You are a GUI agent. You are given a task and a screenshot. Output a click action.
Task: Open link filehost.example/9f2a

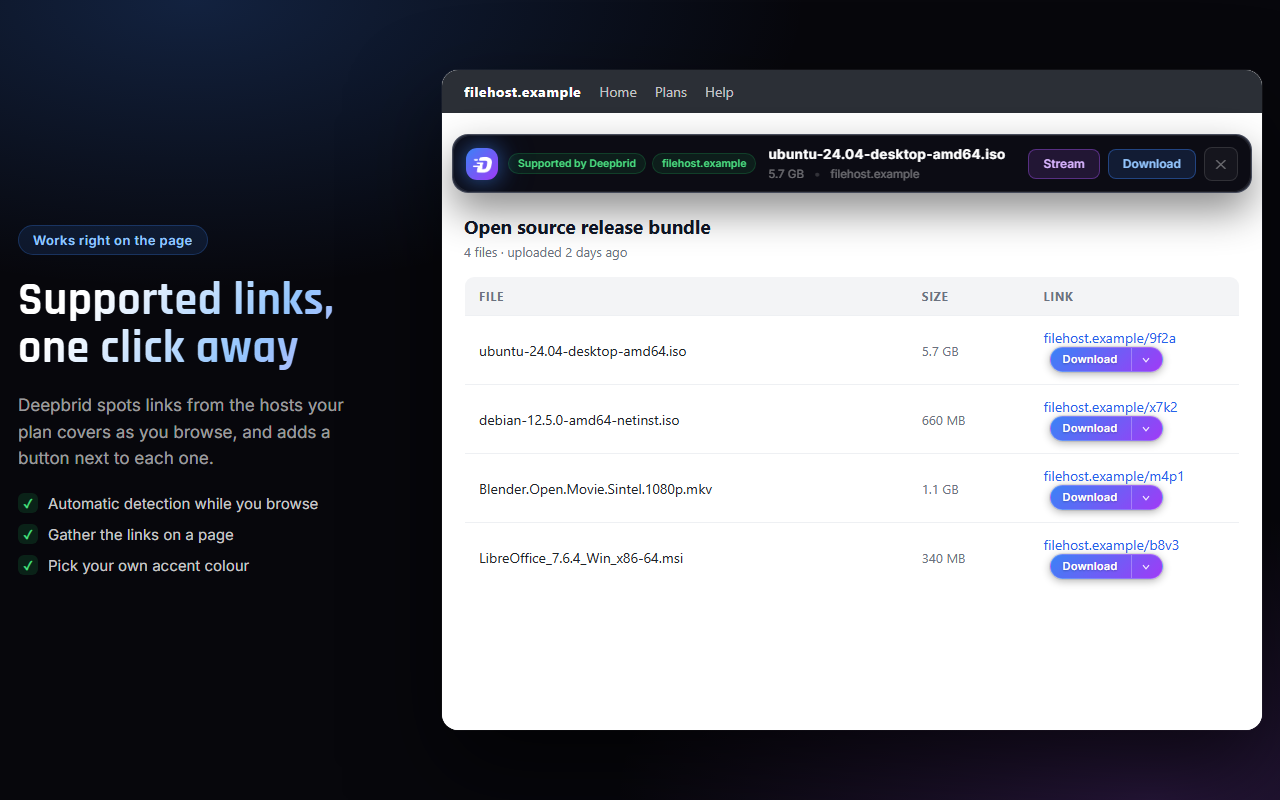coord(1109,338)
